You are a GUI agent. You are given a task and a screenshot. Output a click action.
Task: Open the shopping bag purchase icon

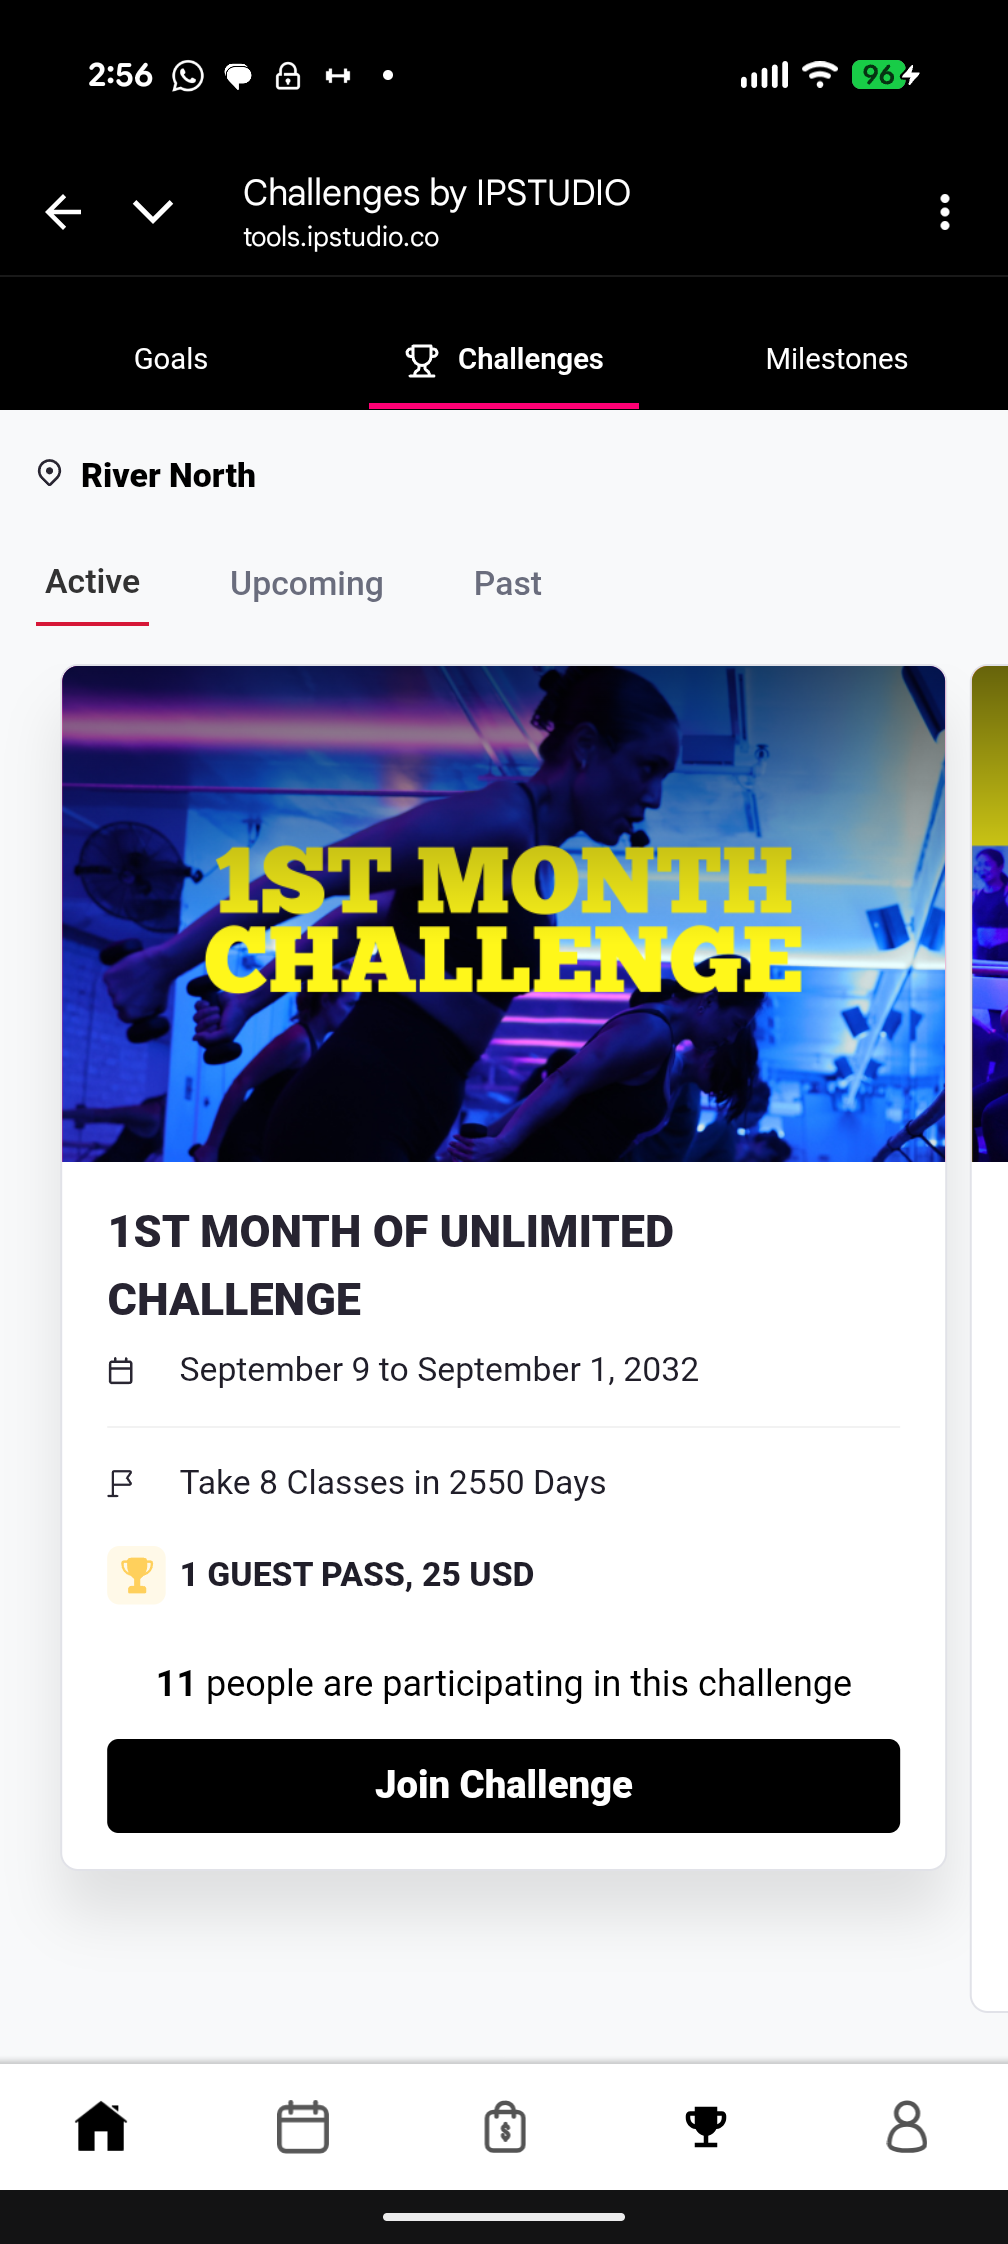click(x=505, y=2126)
